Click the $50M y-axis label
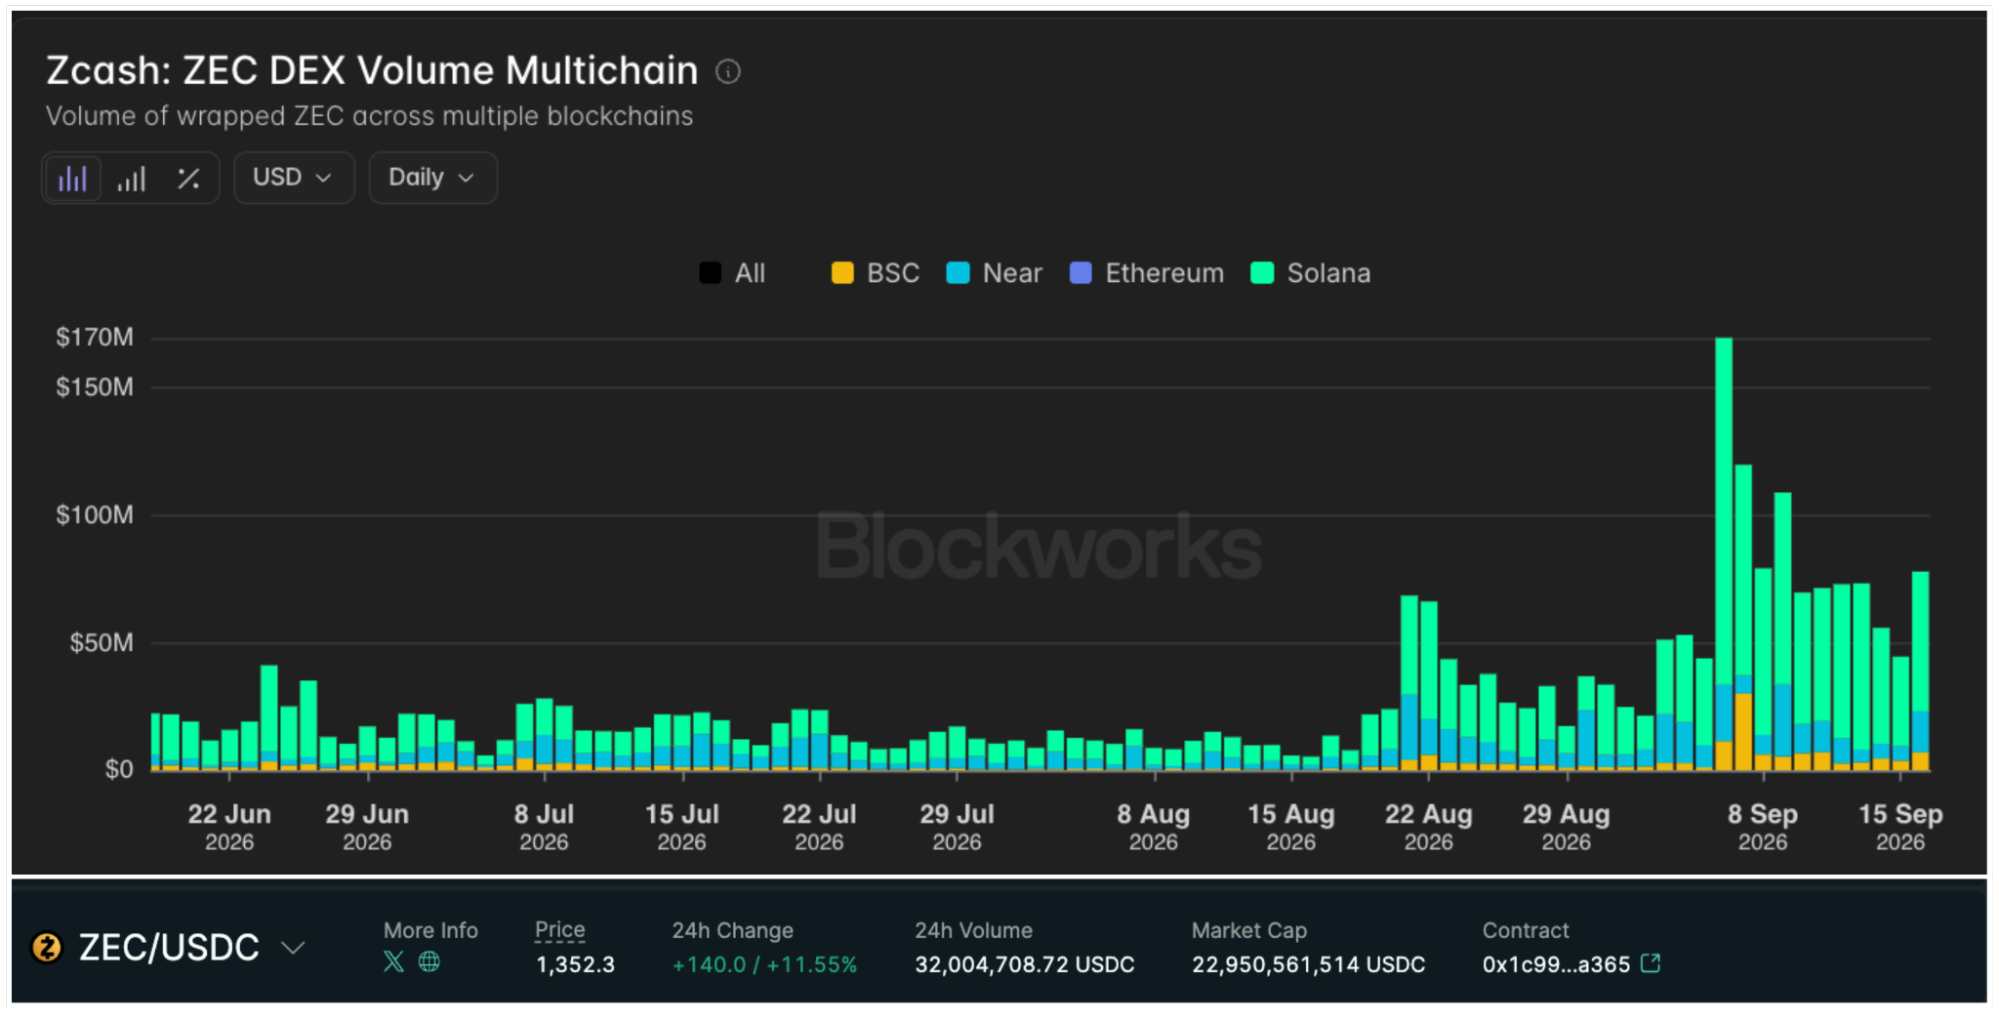 (x=101, y=642)
